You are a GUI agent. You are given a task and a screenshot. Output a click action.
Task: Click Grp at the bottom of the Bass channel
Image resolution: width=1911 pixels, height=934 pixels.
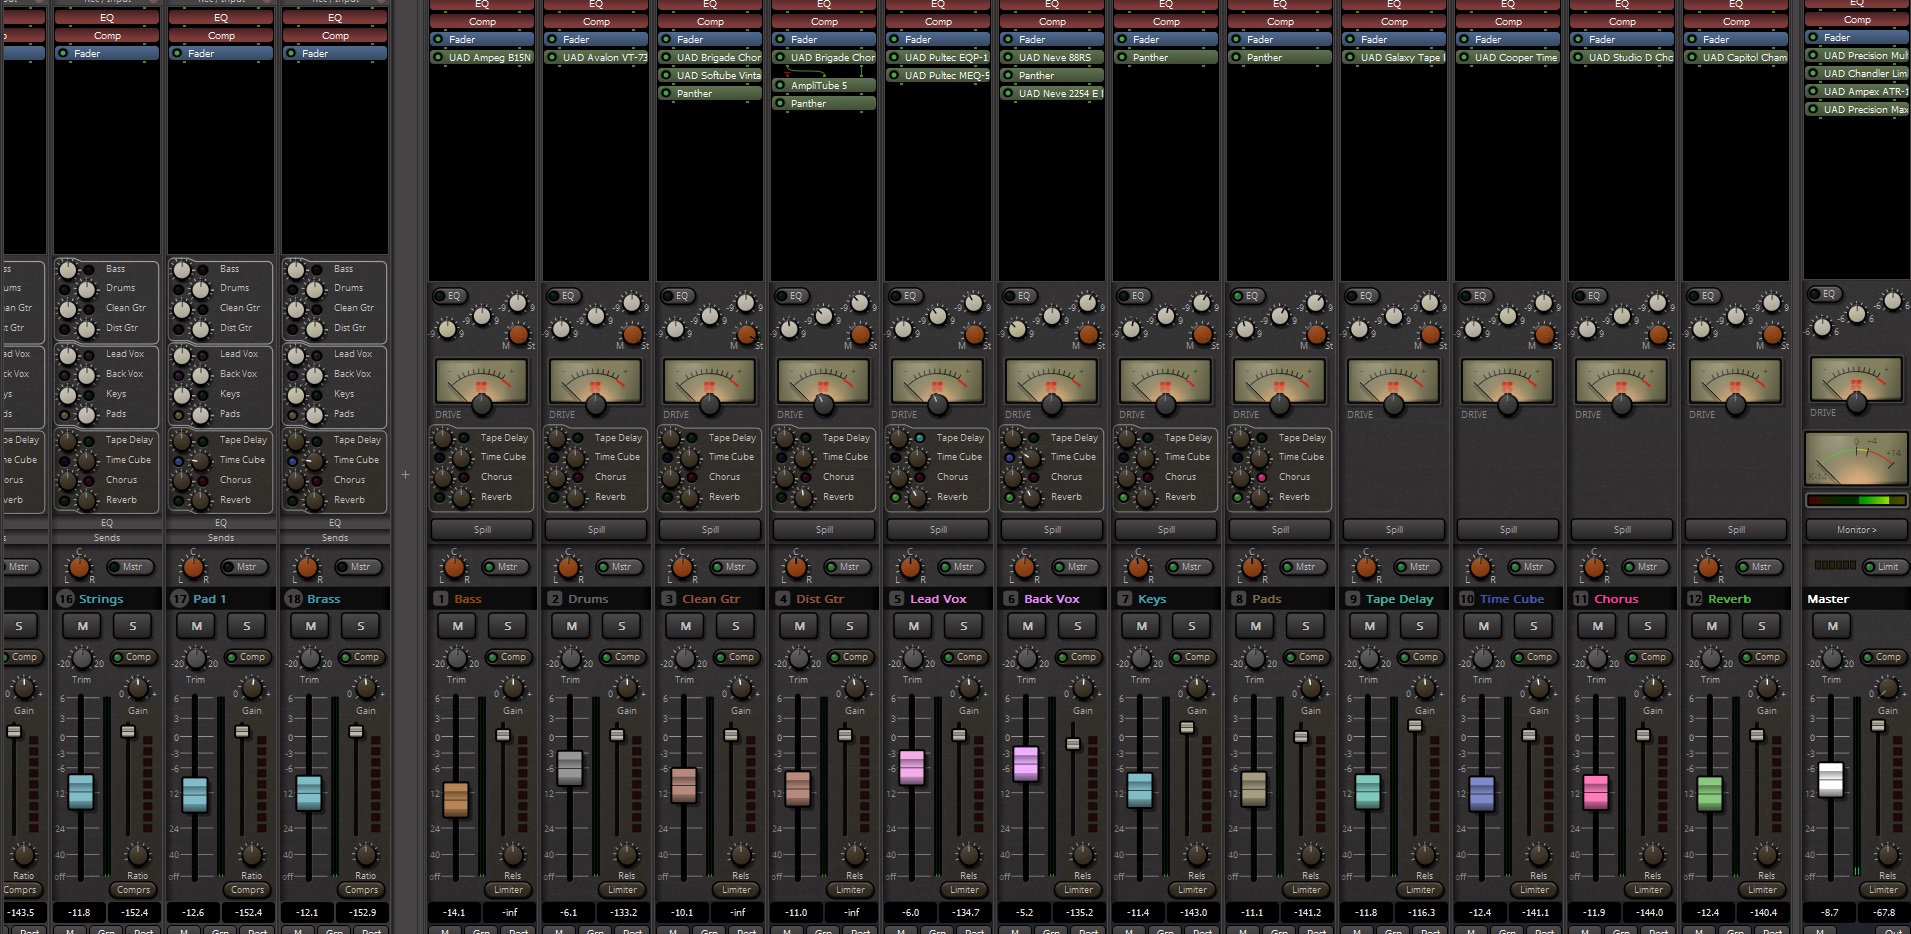tap(481, 930)
